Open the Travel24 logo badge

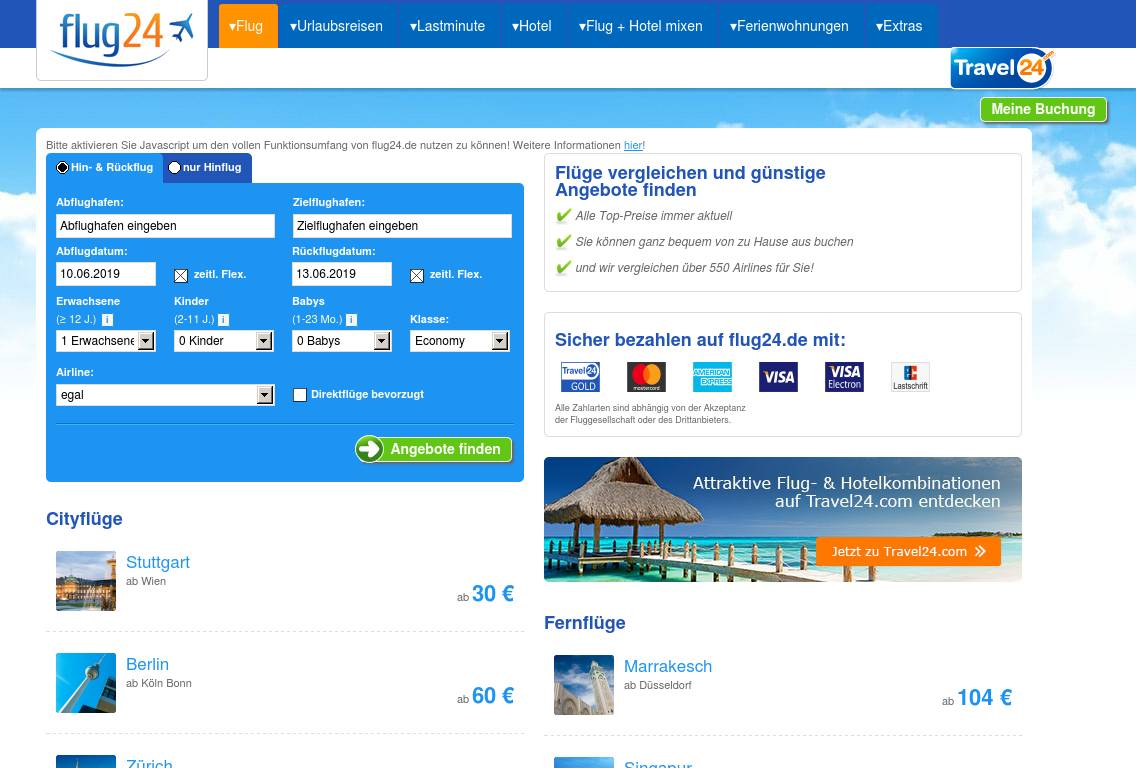point(1002,68)
